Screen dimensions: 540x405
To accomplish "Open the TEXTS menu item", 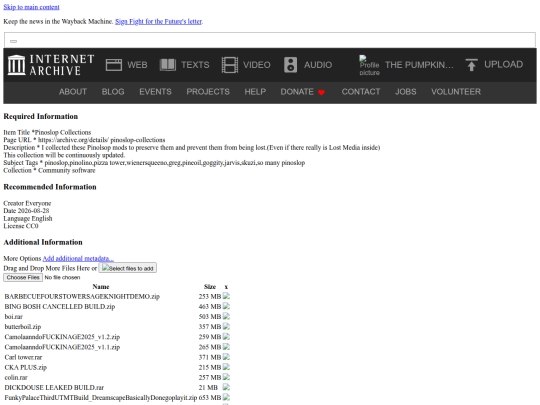I will pyautogui.click(x=195, y=65).
